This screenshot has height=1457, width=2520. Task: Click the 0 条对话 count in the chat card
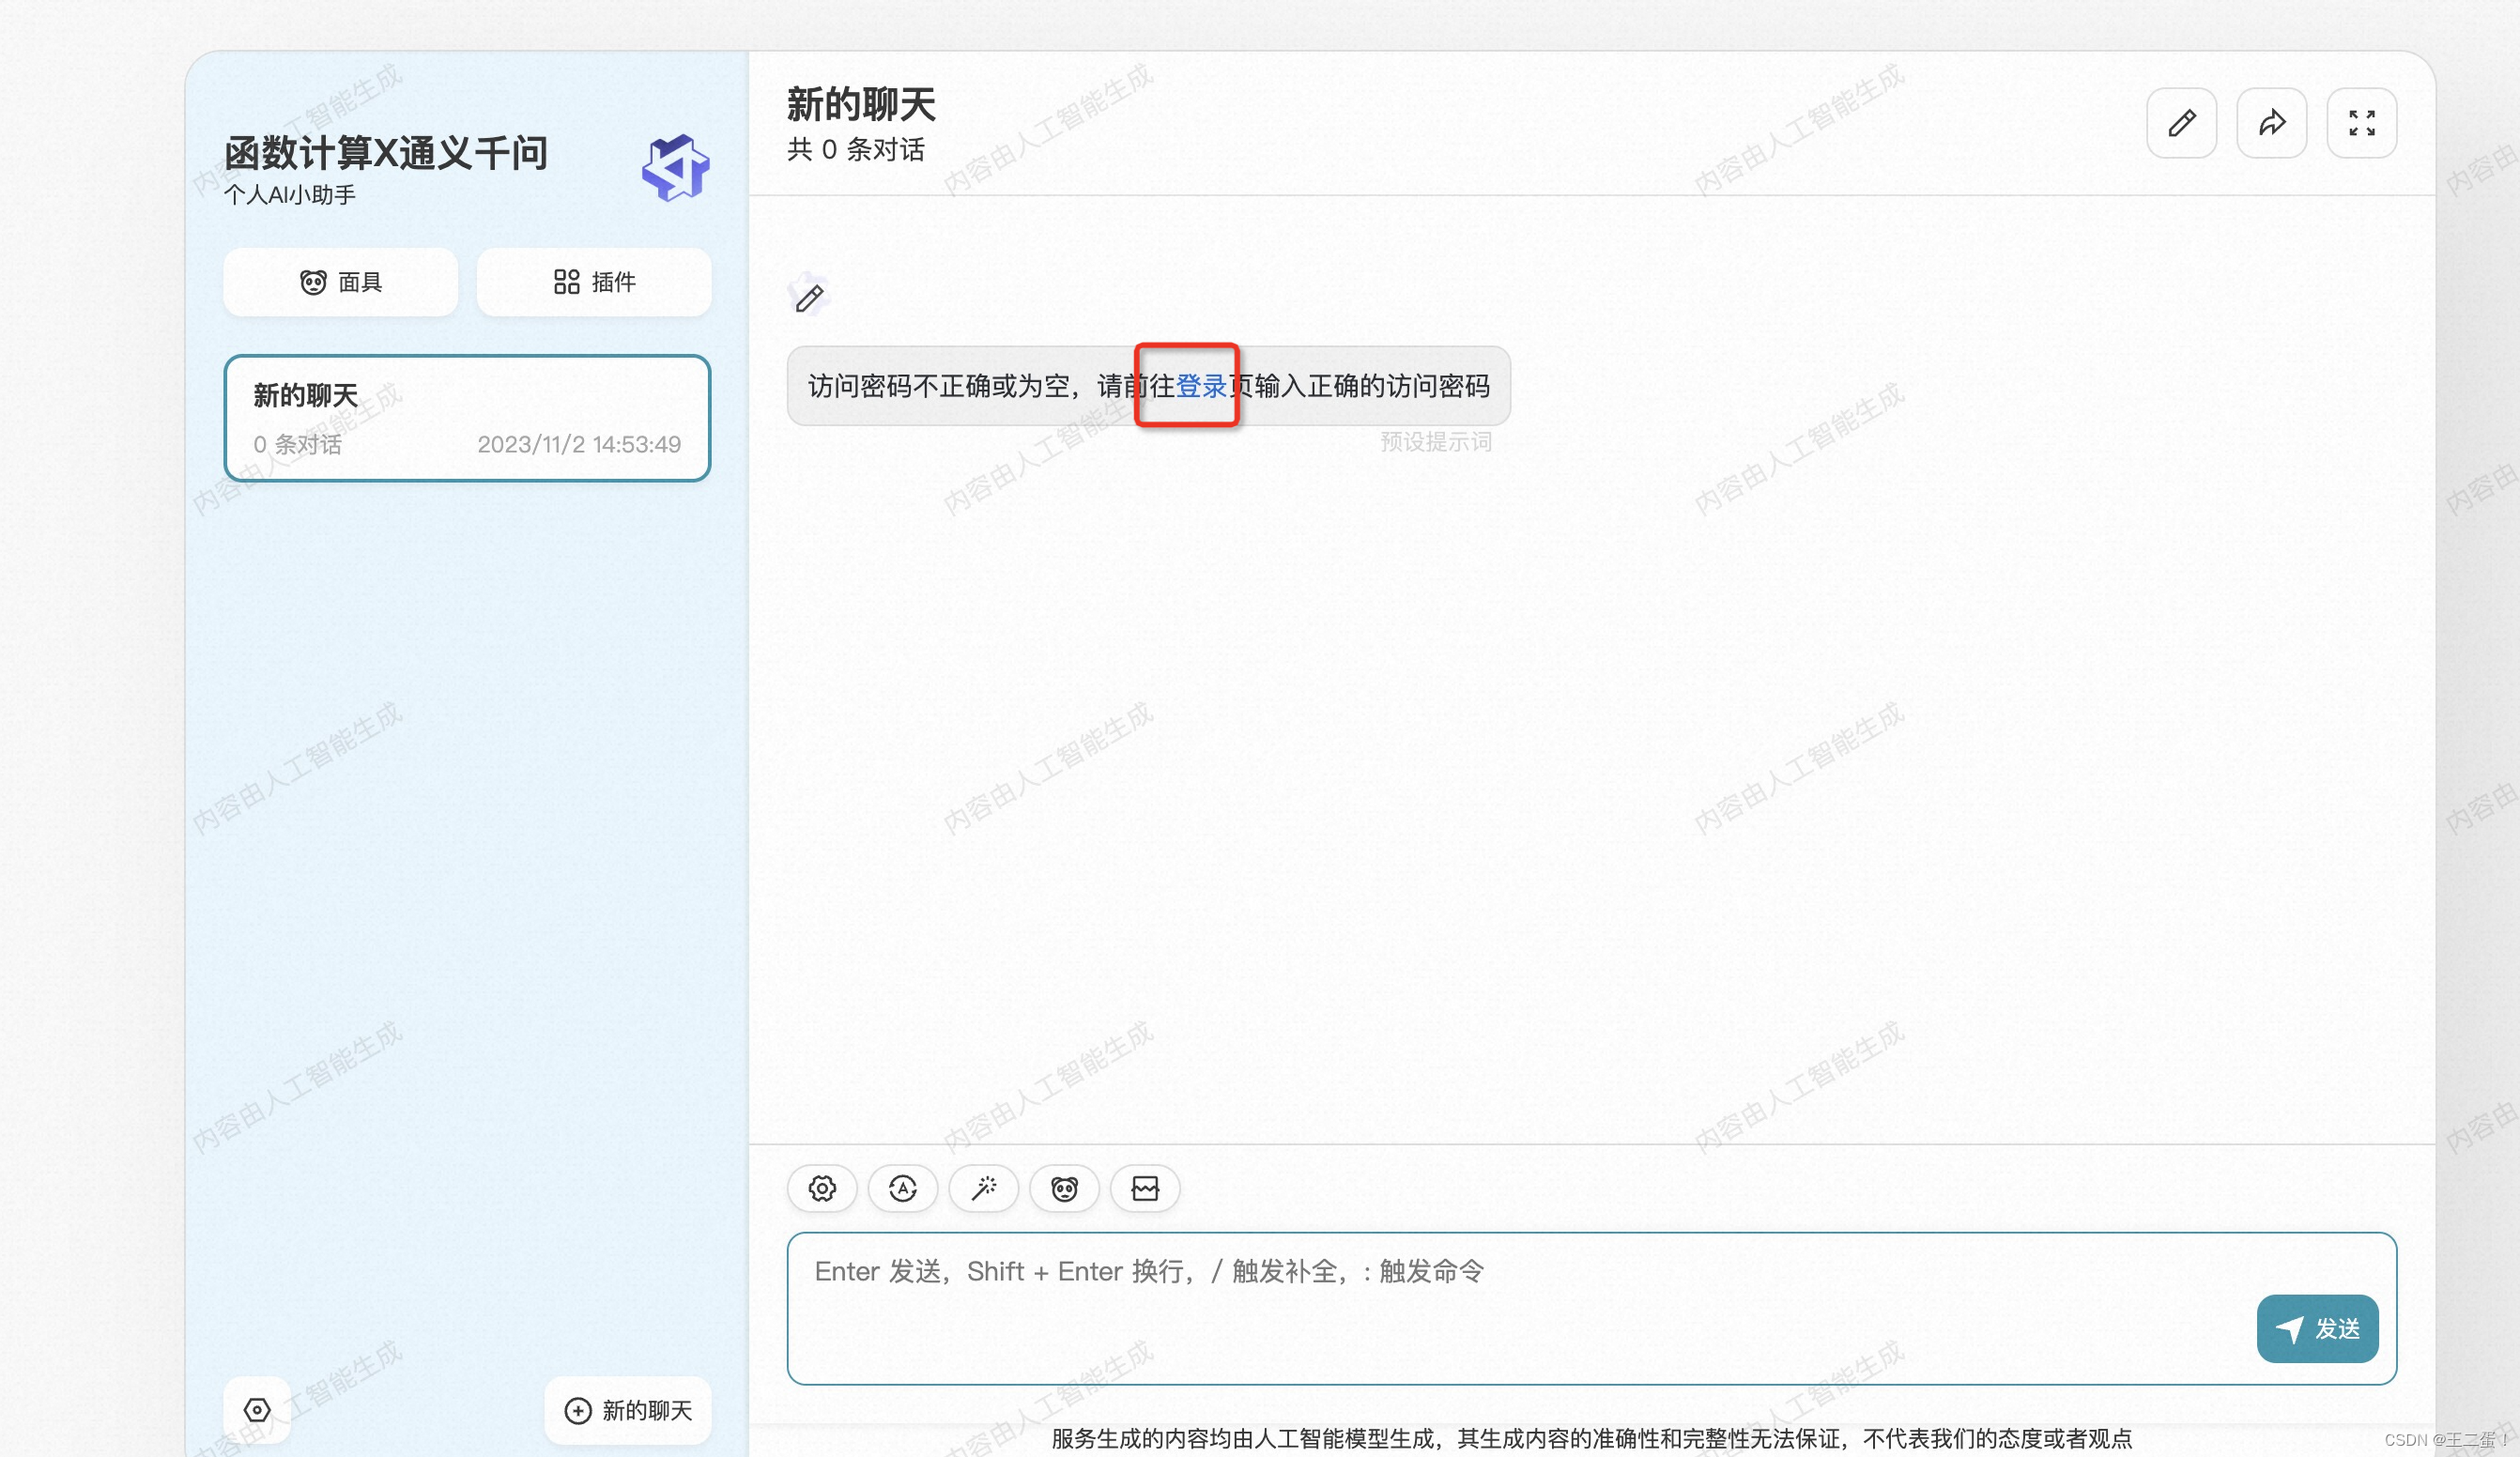tap(297, 444)
